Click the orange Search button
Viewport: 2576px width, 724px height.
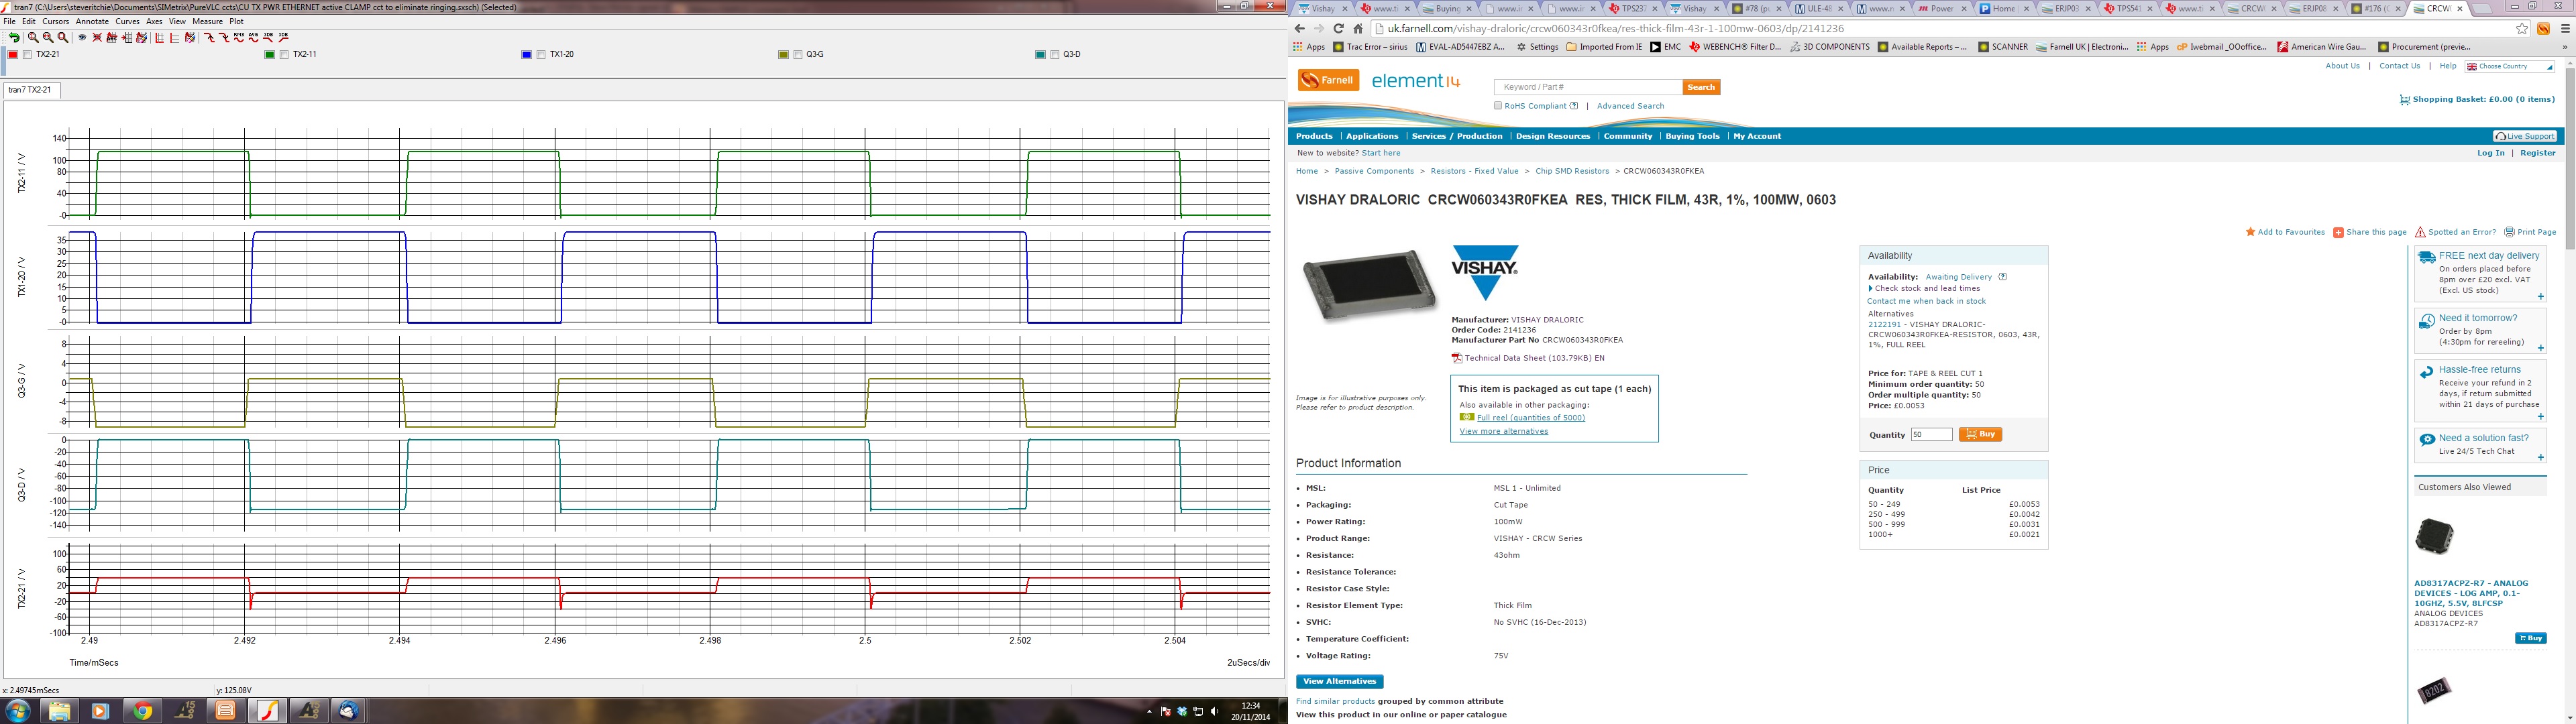pos(1701,87)
